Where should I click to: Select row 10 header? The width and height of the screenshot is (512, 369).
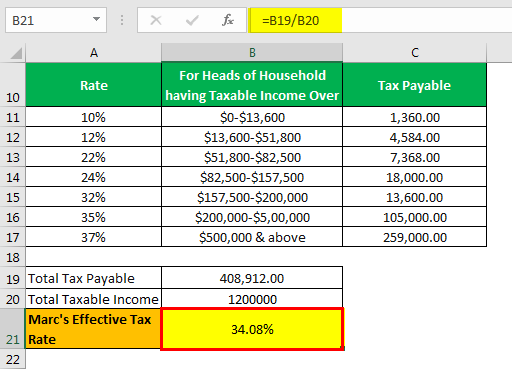13,85
